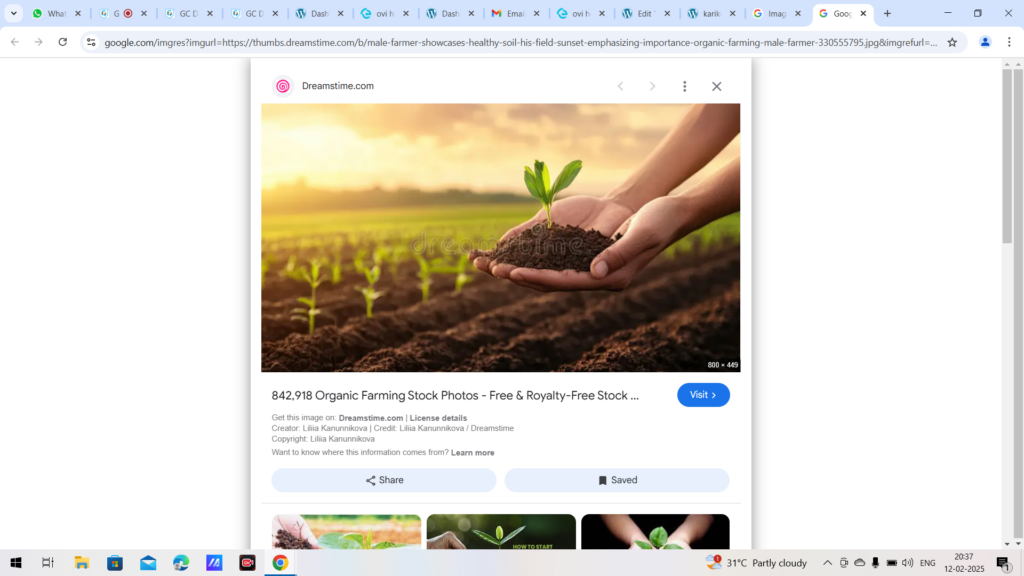The height and width of the screenshot is (576, 1024).
Task: Go to the next image arrow
Action: (x=652, y=86)
